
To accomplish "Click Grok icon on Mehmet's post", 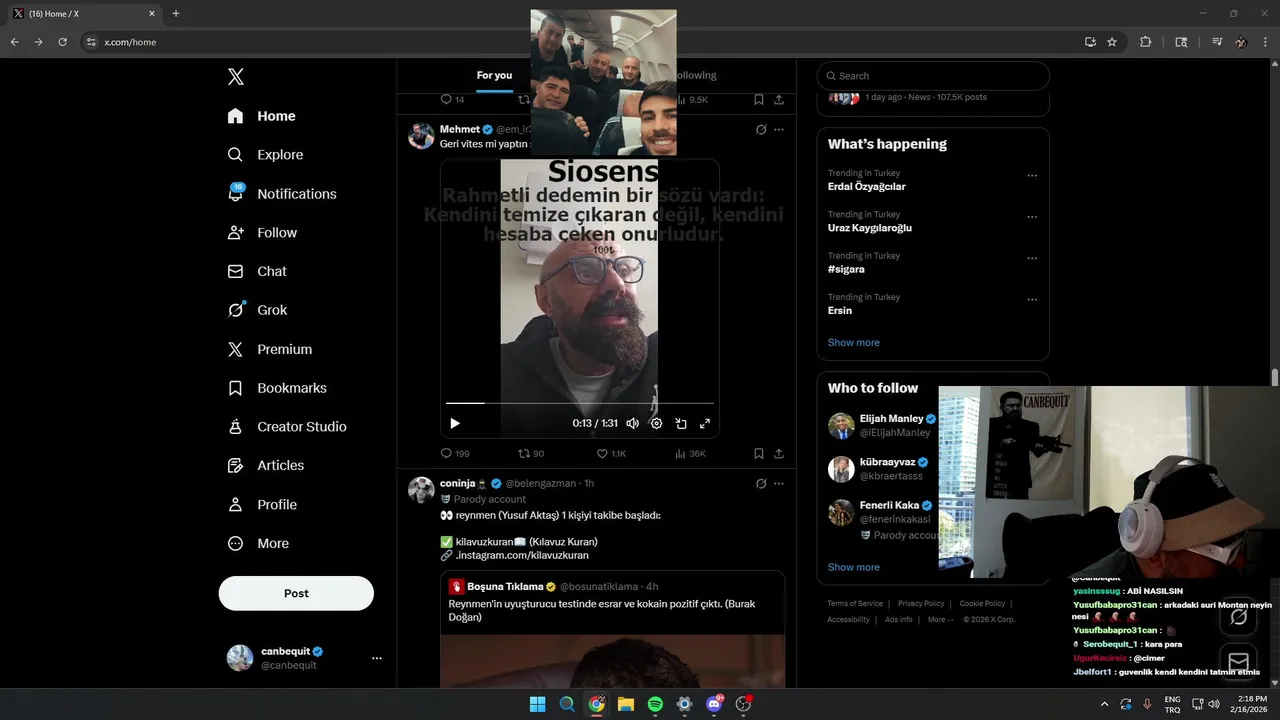I will coord(761,130).
